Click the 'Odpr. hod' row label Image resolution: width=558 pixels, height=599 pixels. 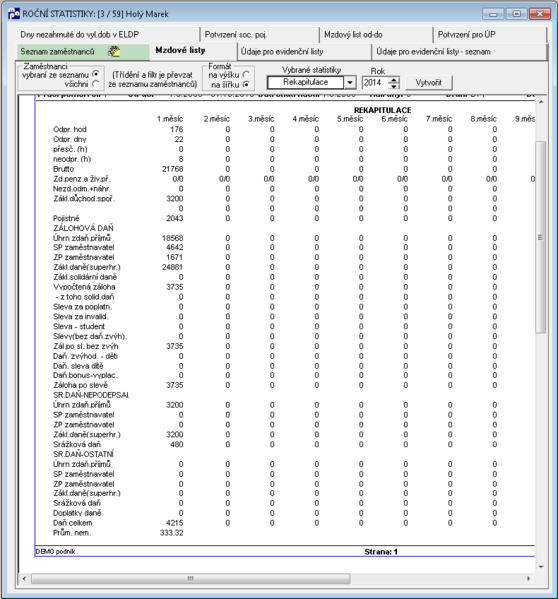[70, 129]
